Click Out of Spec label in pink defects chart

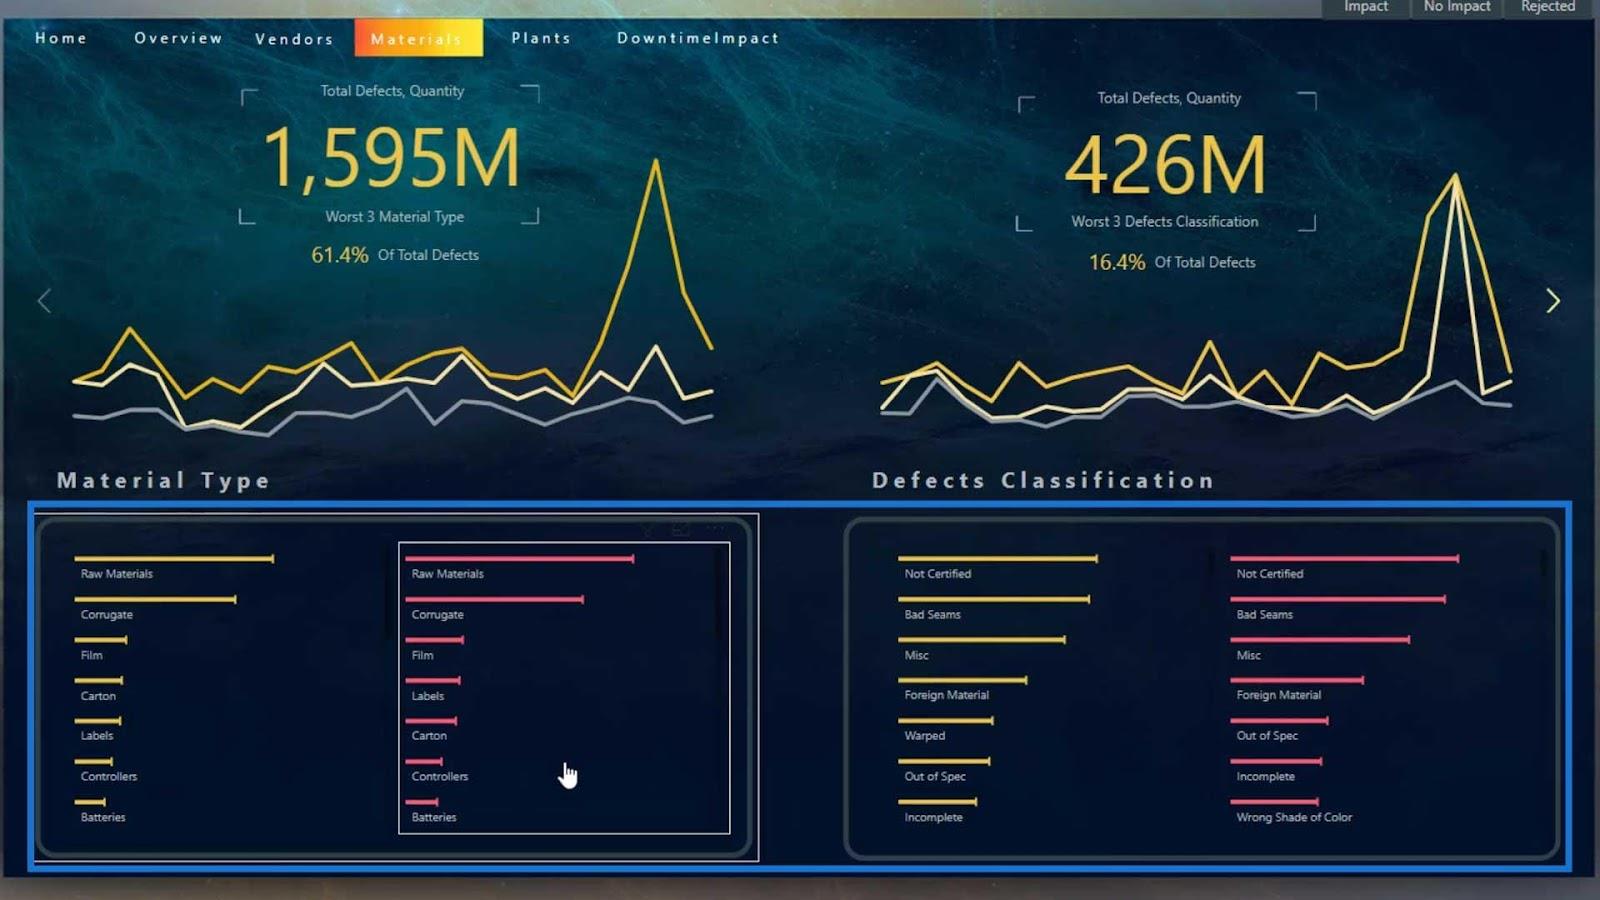(x=1267, y=736)
